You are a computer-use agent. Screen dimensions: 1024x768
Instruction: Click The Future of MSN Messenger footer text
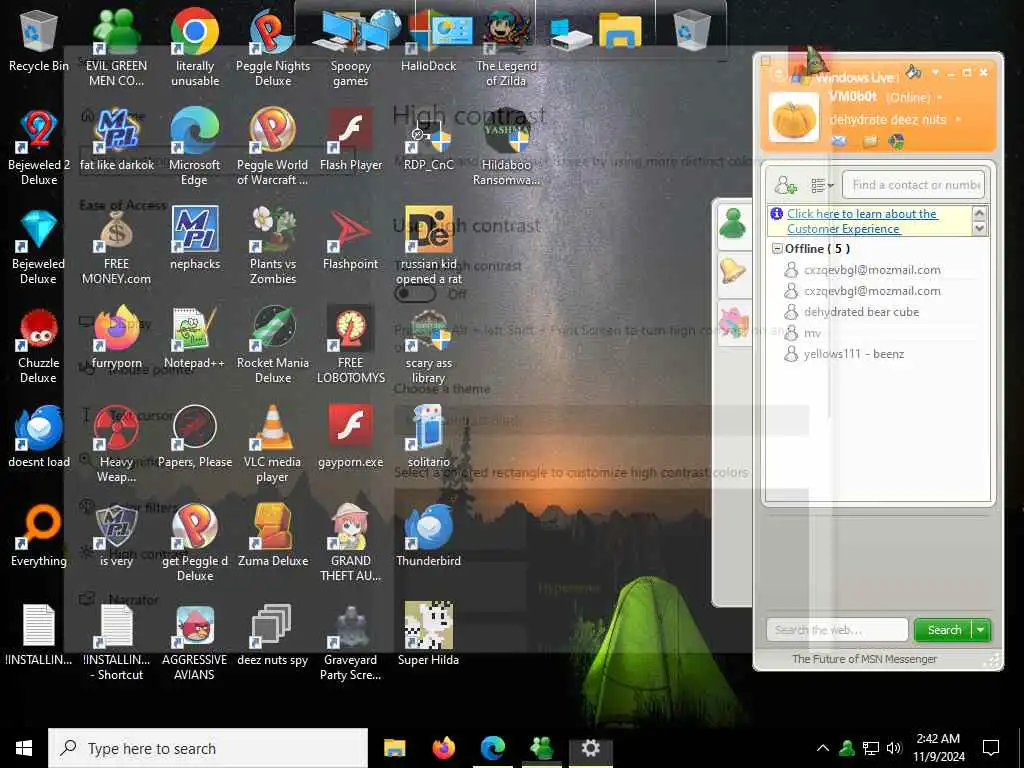[x=864, y=659]
